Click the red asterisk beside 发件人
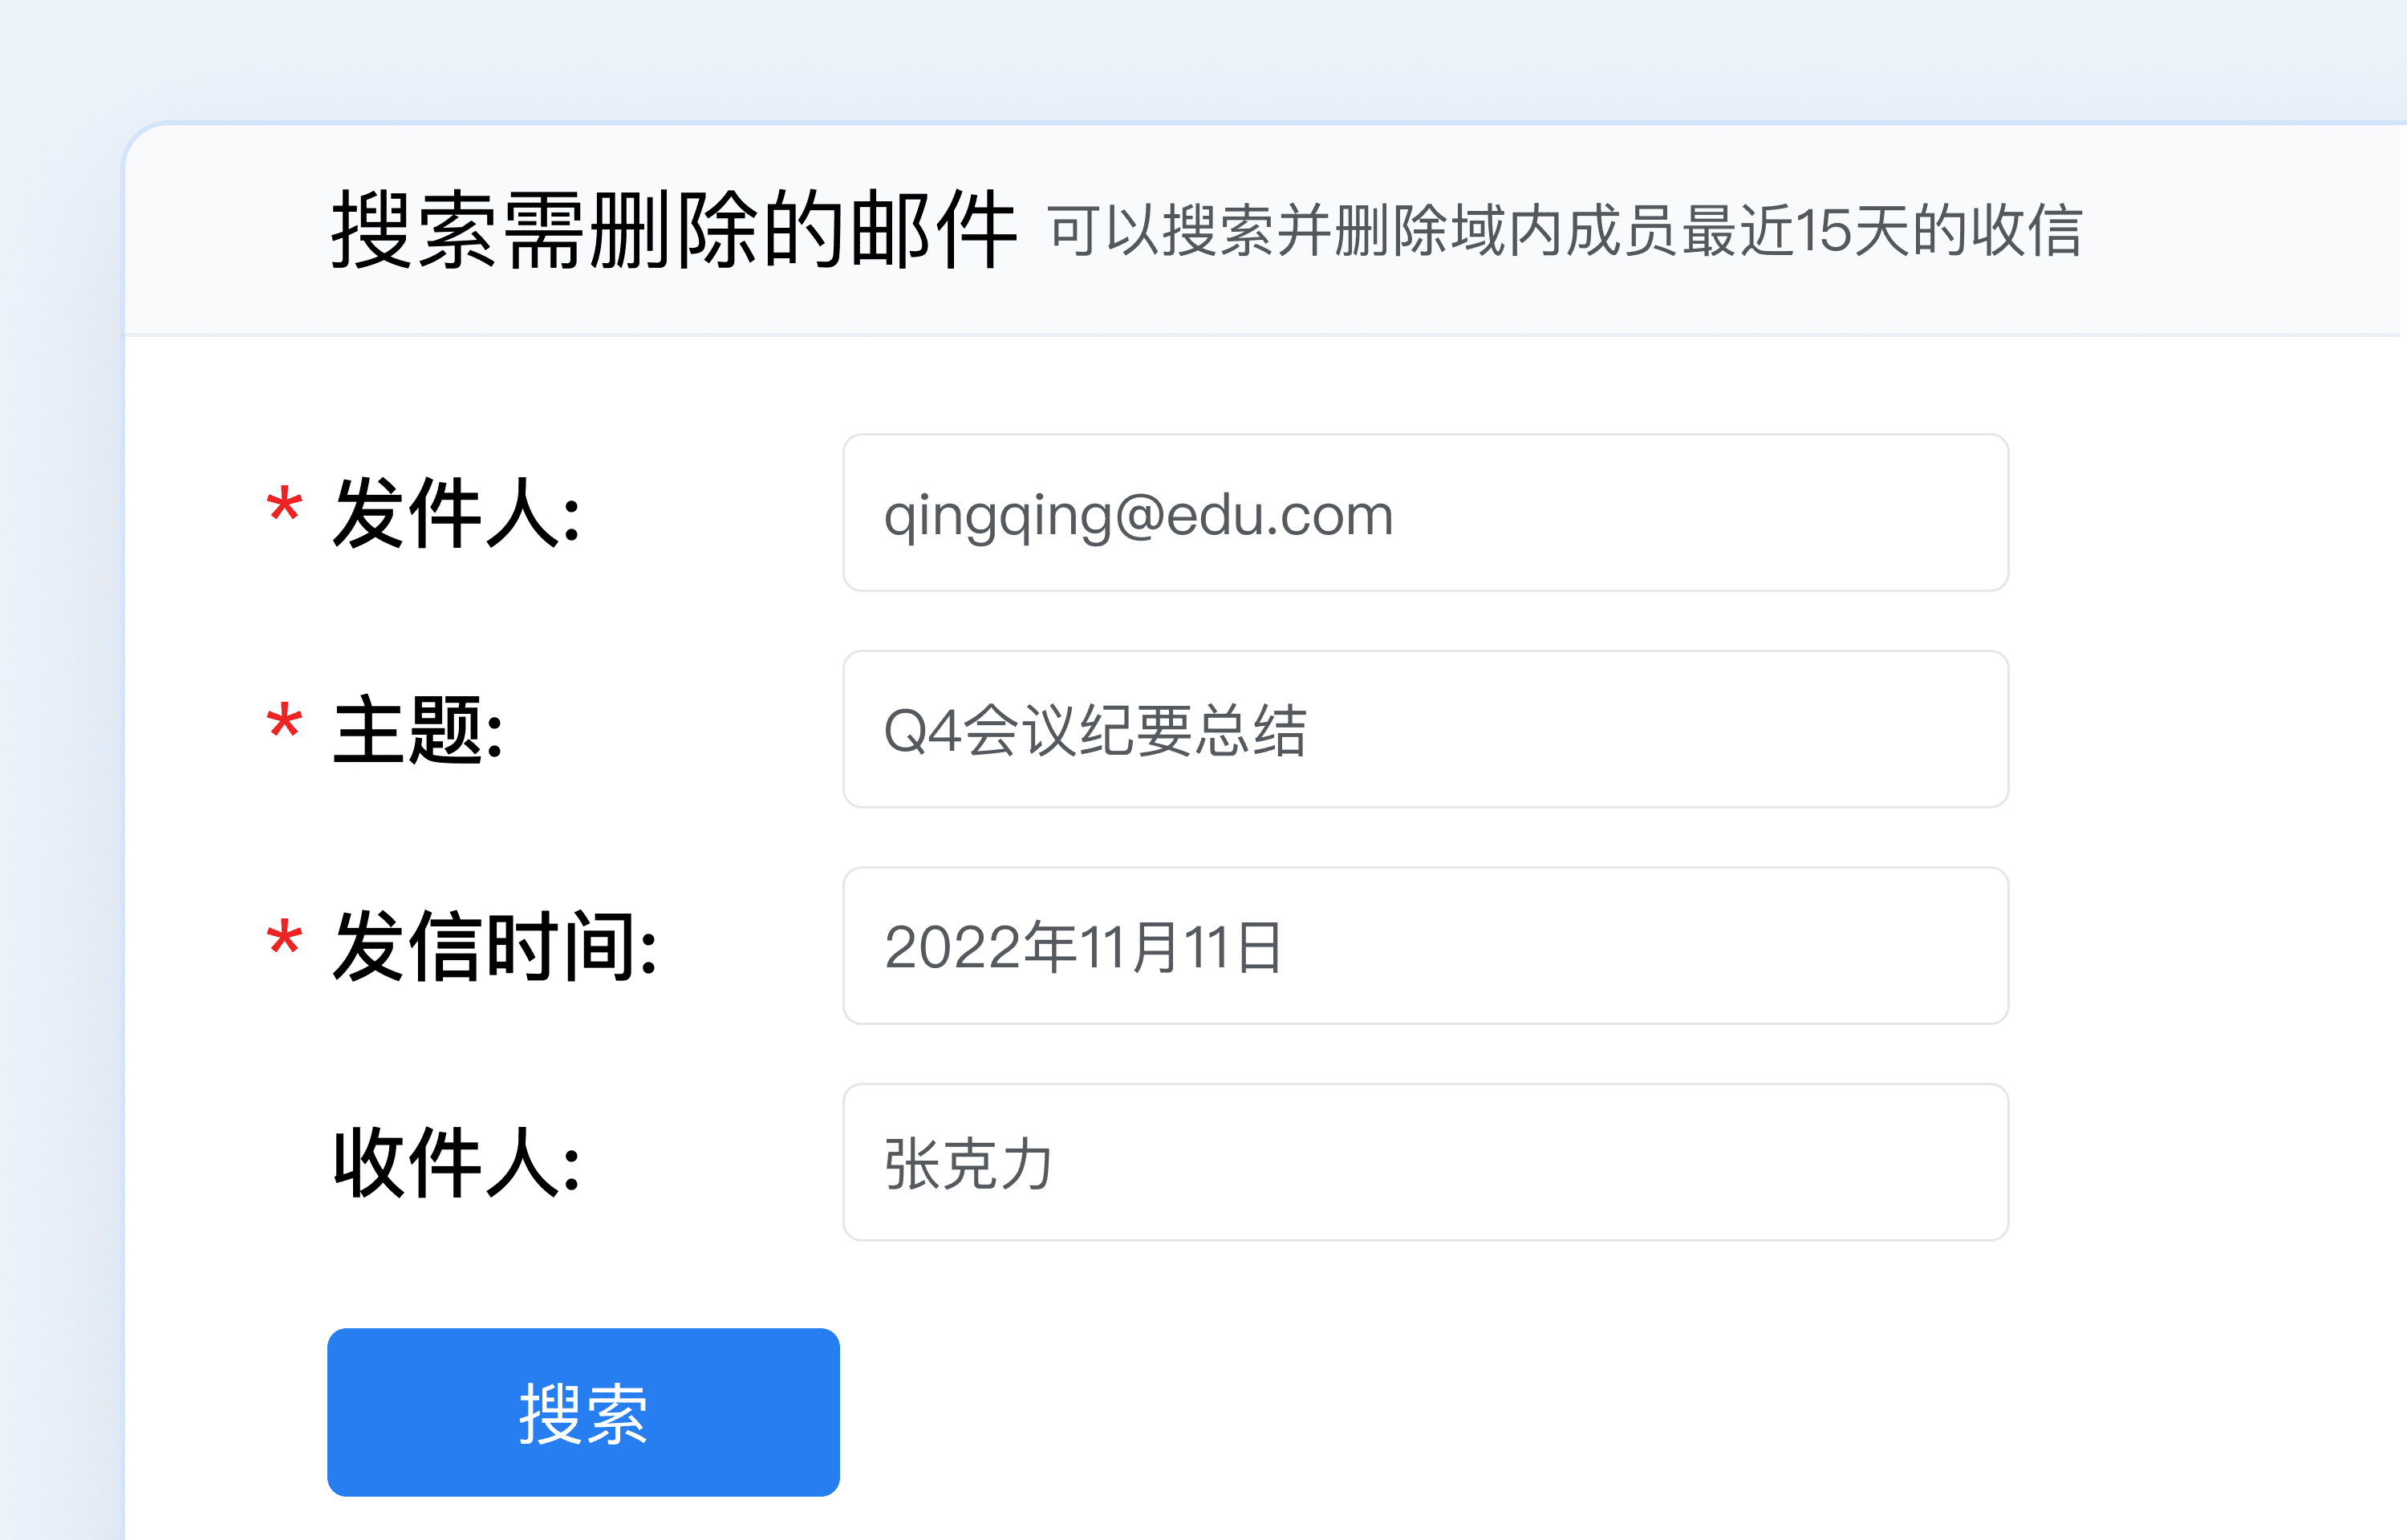 [284, 506]
